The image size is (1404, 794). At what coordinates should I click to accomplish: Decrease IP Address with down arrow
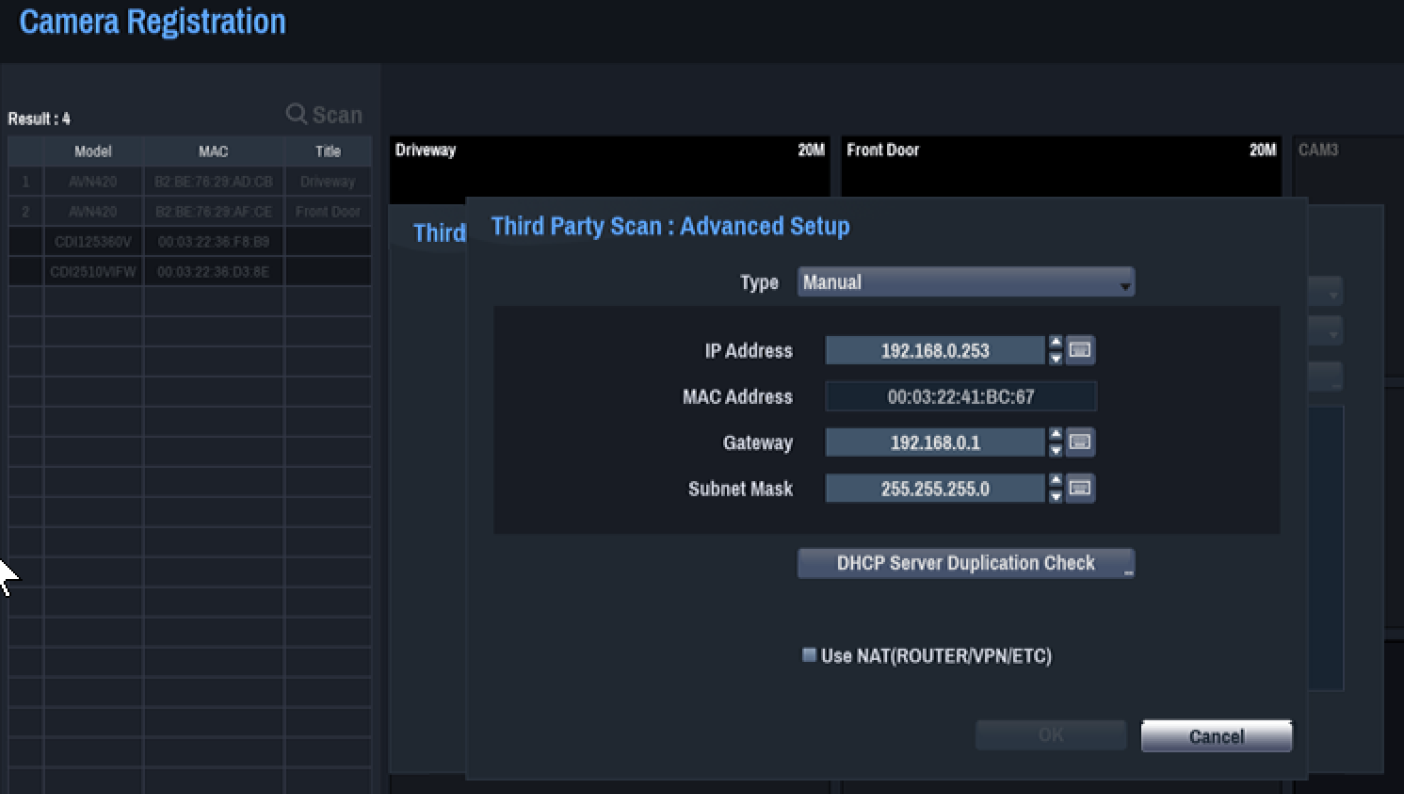coord(1055,357)
